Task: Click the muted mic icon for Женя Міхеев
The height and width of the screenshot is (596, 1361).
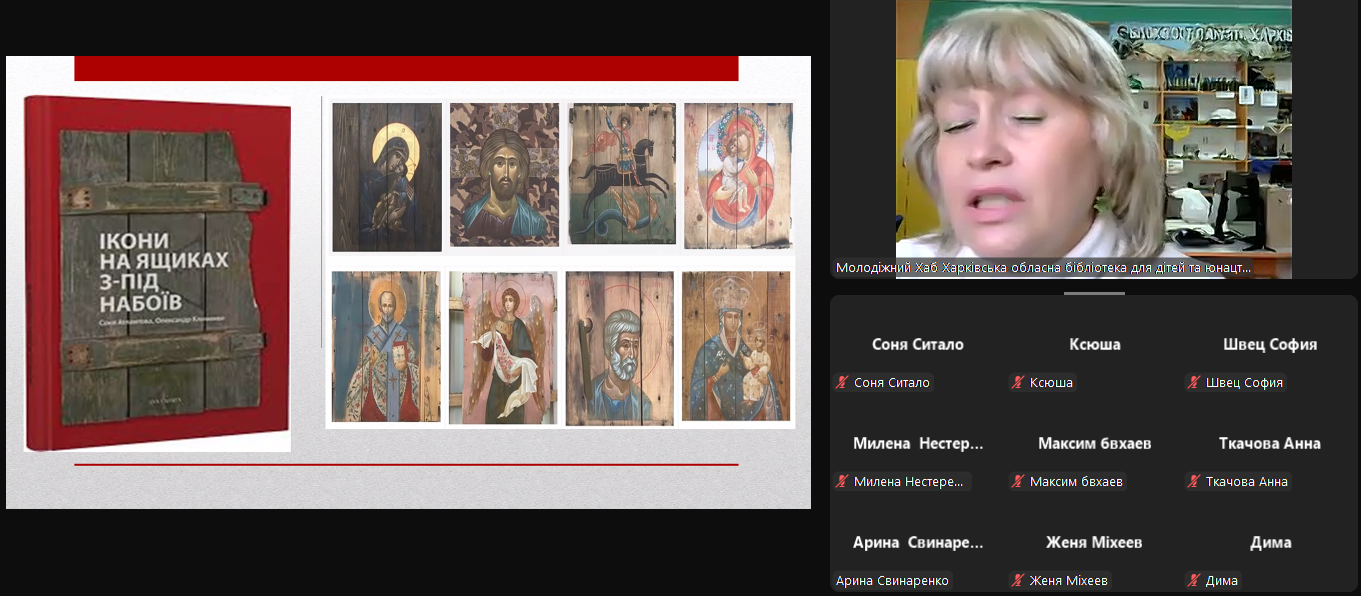Action: [1018, 581]
